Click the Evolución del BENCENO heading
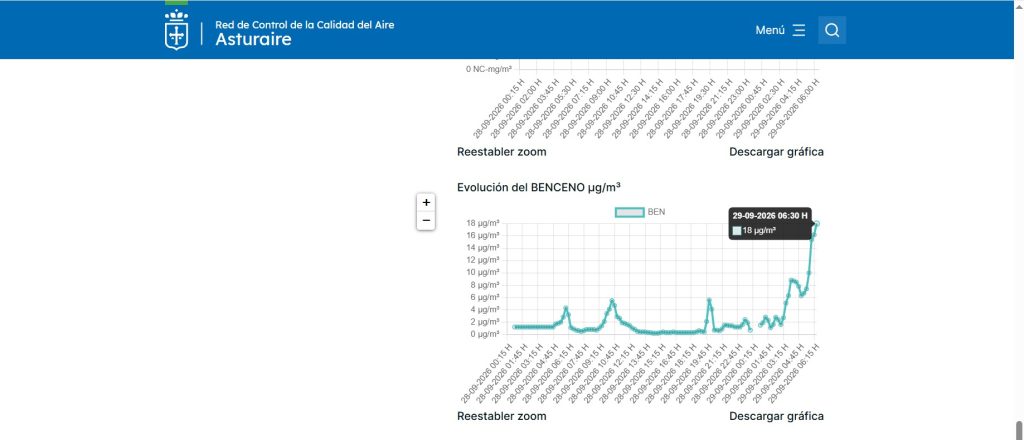This screenshot has width=1024, height=440. pos(539,187)
